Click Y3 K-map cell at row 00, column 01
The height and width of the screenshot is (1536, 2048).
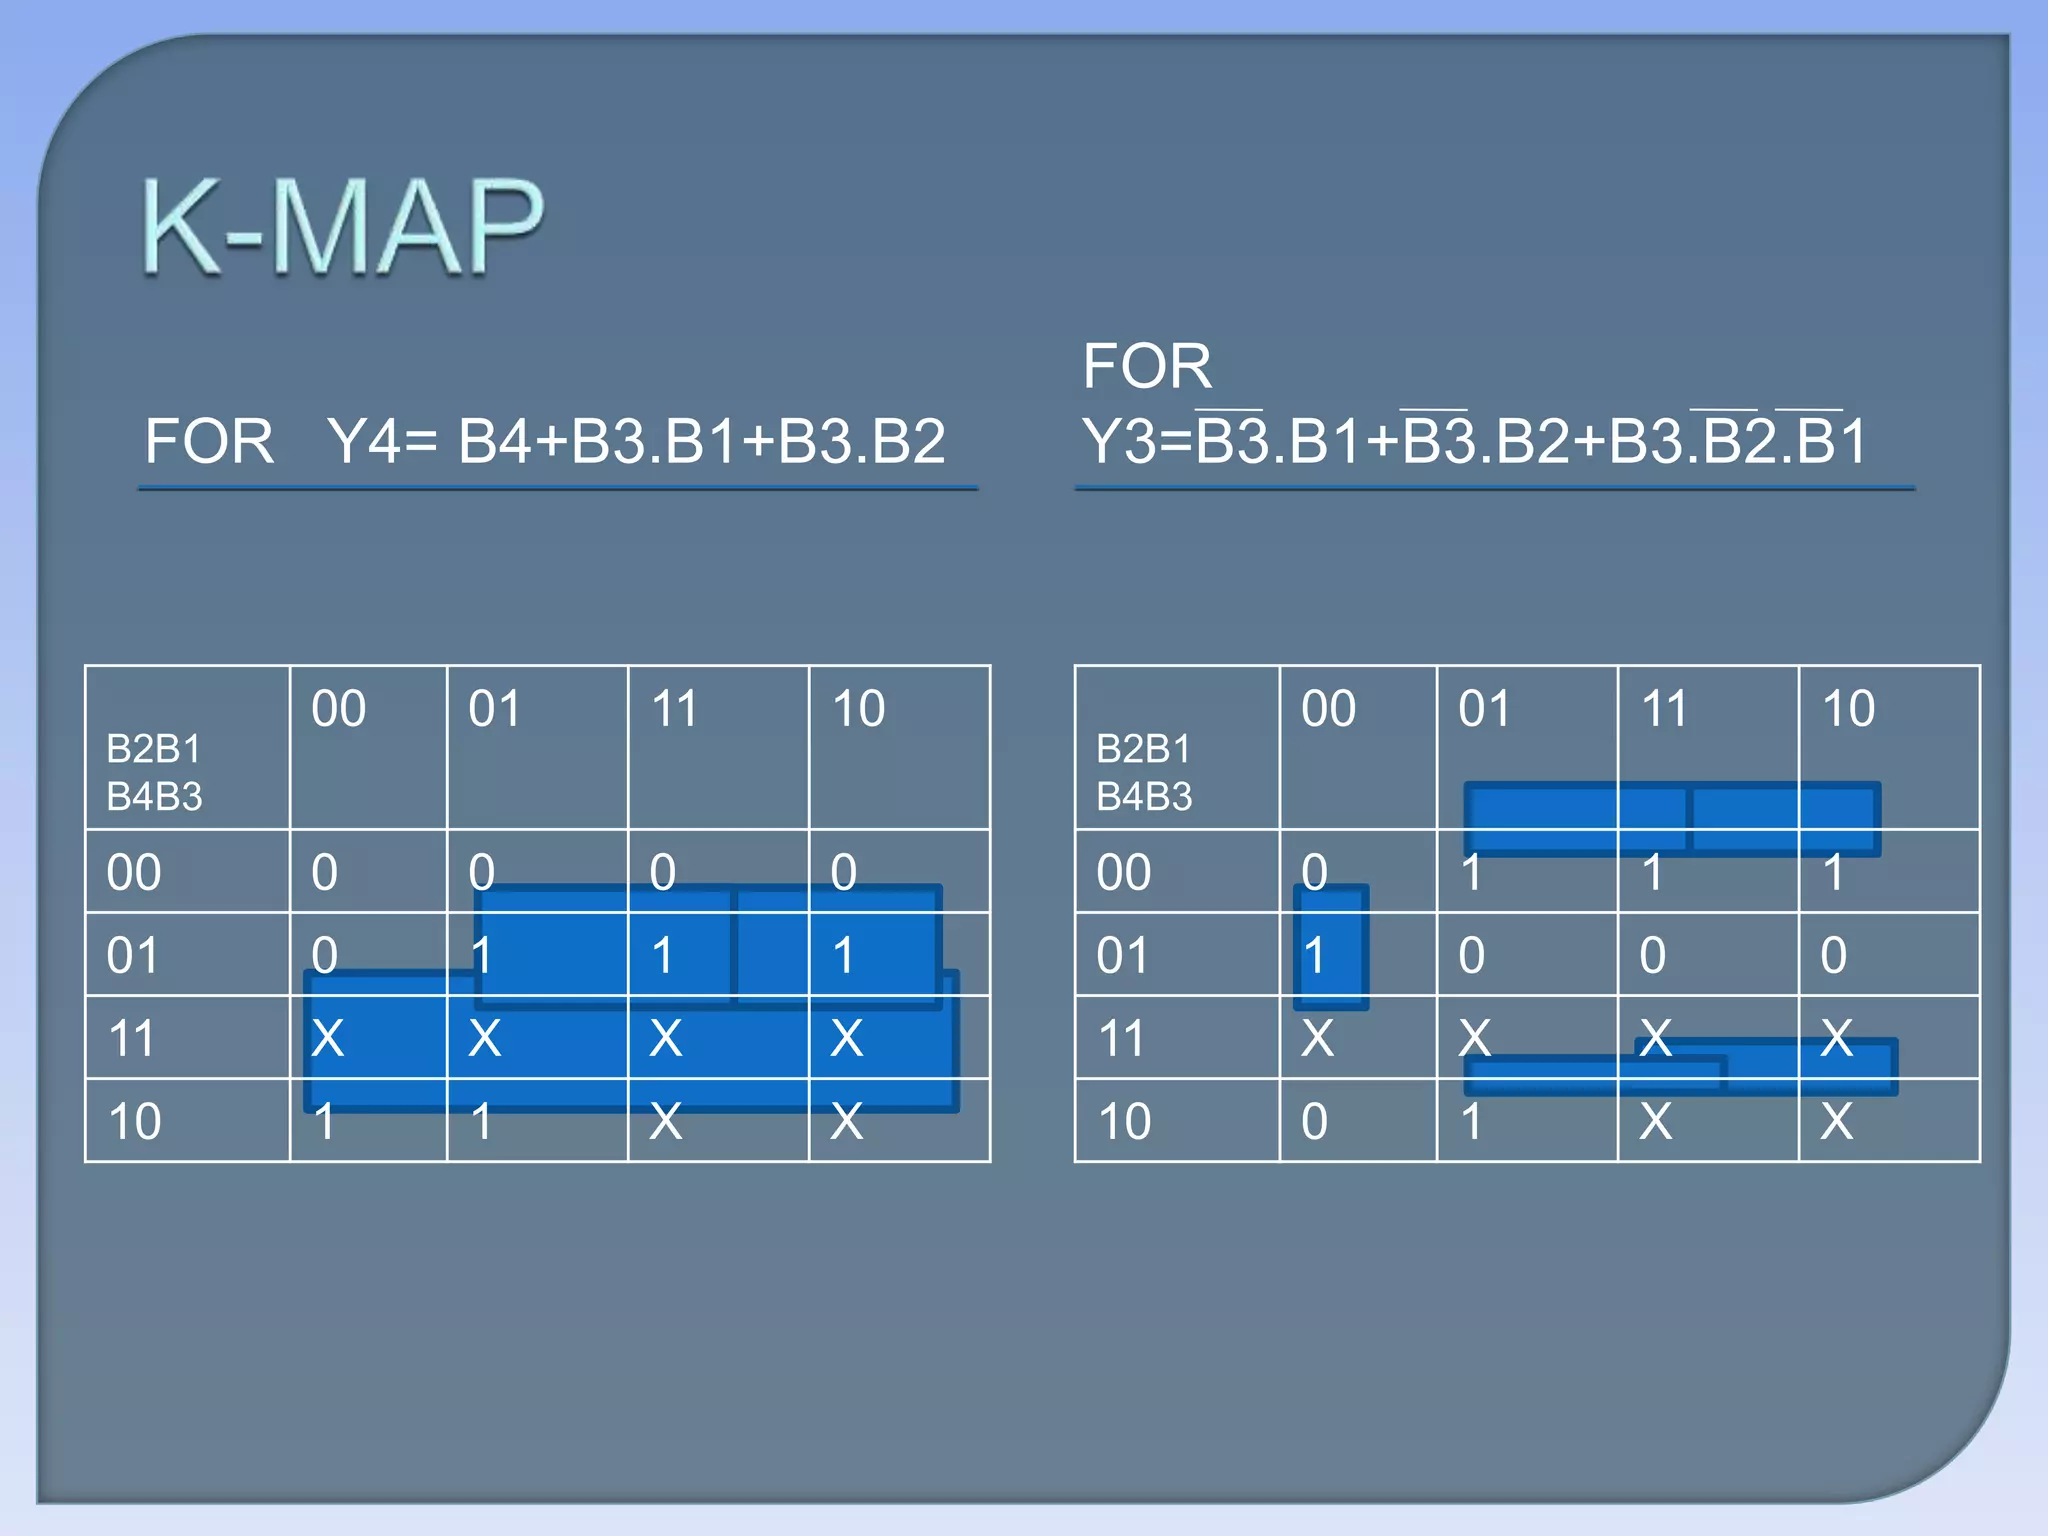click(x=1527, y=871)
